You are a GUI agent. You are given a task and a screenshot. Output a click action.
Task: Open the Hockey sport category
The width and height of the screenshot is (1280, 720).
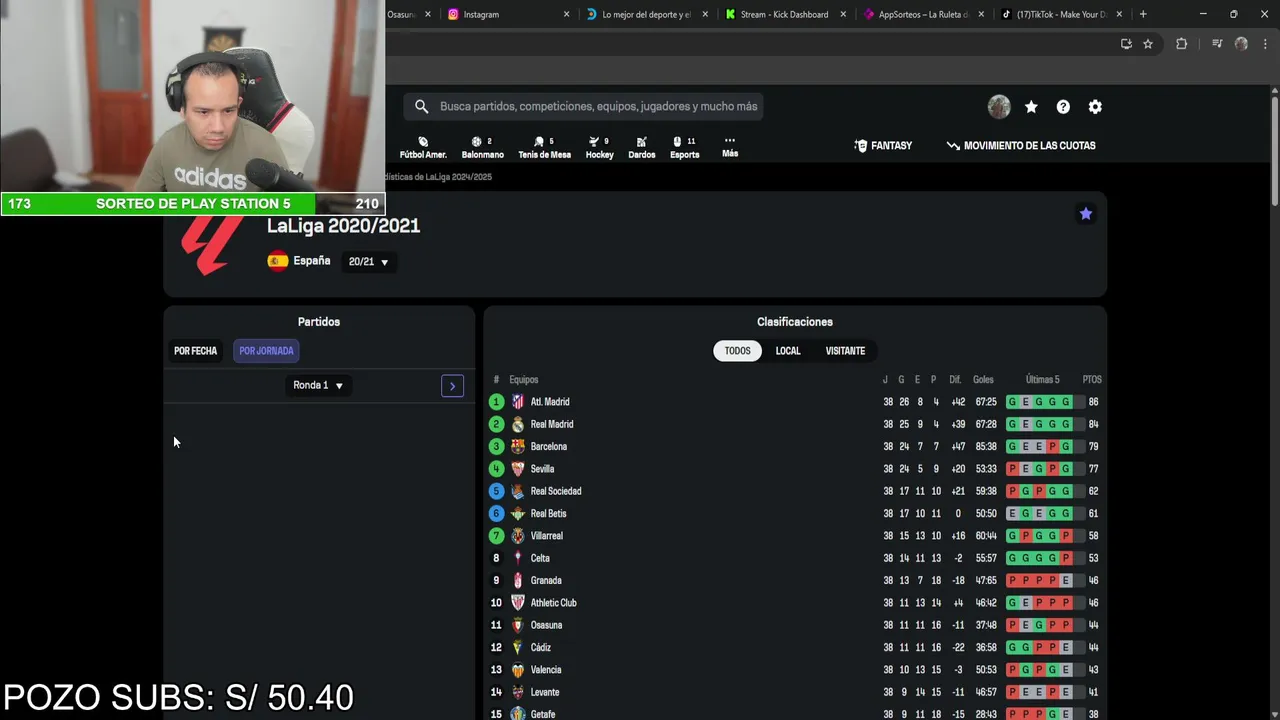click(x=599, y=147)
